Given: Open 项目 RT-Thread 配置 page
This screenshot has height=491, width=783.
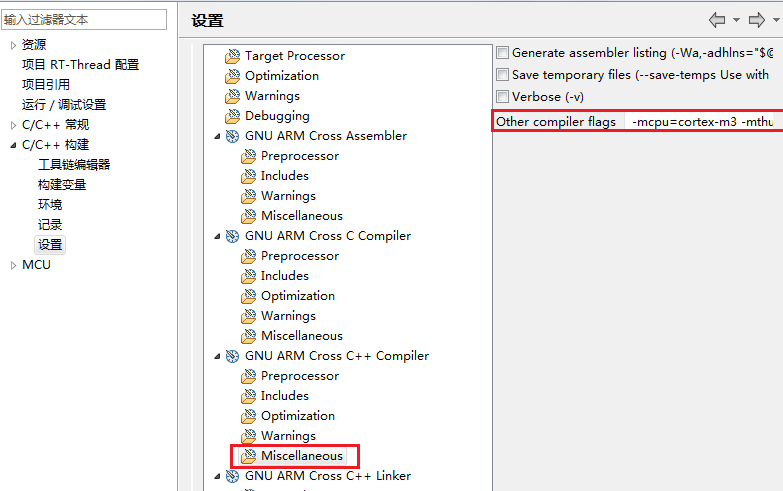Looking at the screenshot, I should [80, 65].
